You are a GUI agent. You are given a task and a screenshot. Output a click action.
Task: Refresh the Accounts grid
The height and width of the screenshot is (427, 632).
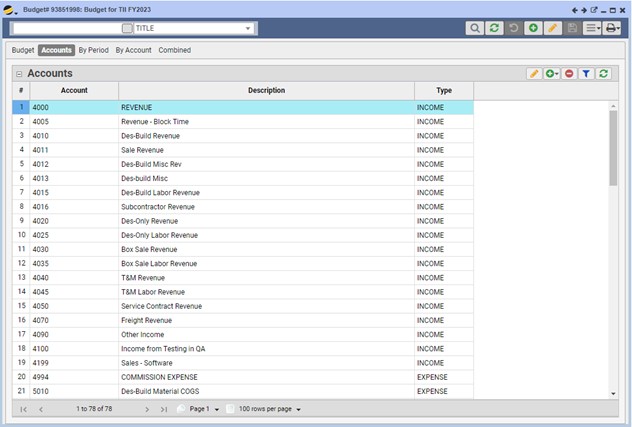click(604, 74)
